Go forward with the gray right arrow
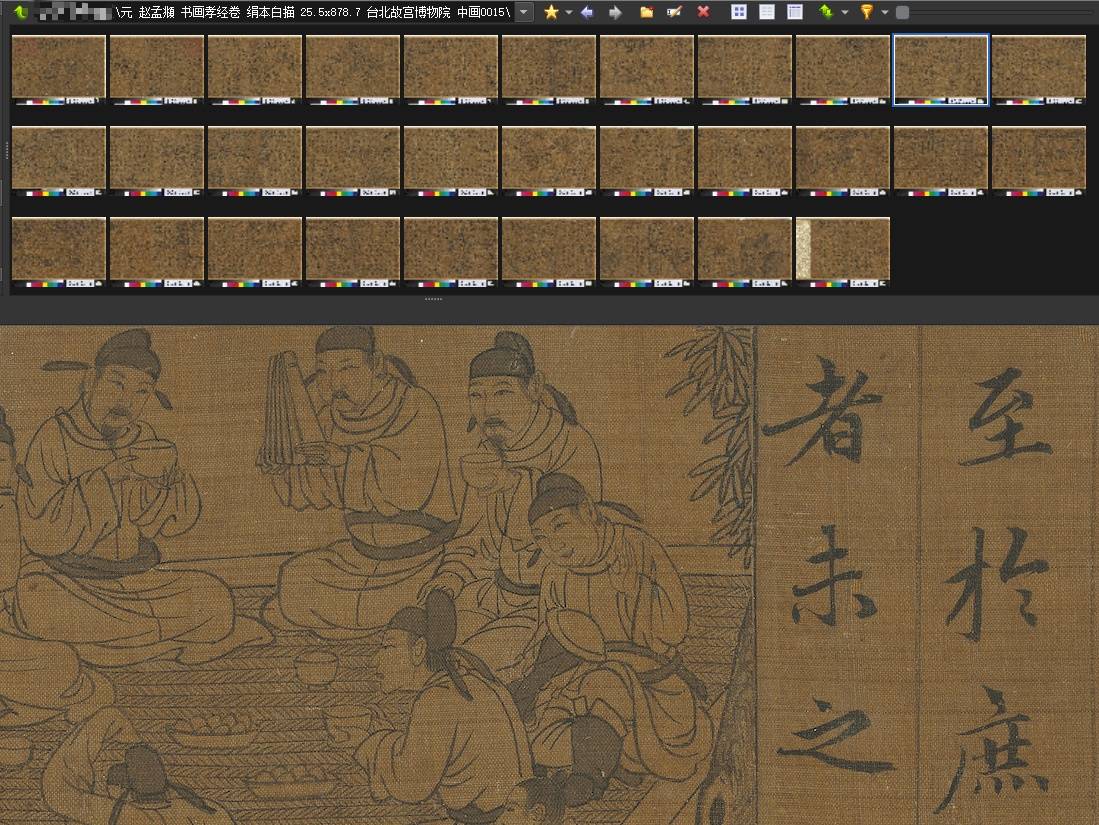Image resolution: width=1099 pixels, height=825 pixels. pos(615,12)
